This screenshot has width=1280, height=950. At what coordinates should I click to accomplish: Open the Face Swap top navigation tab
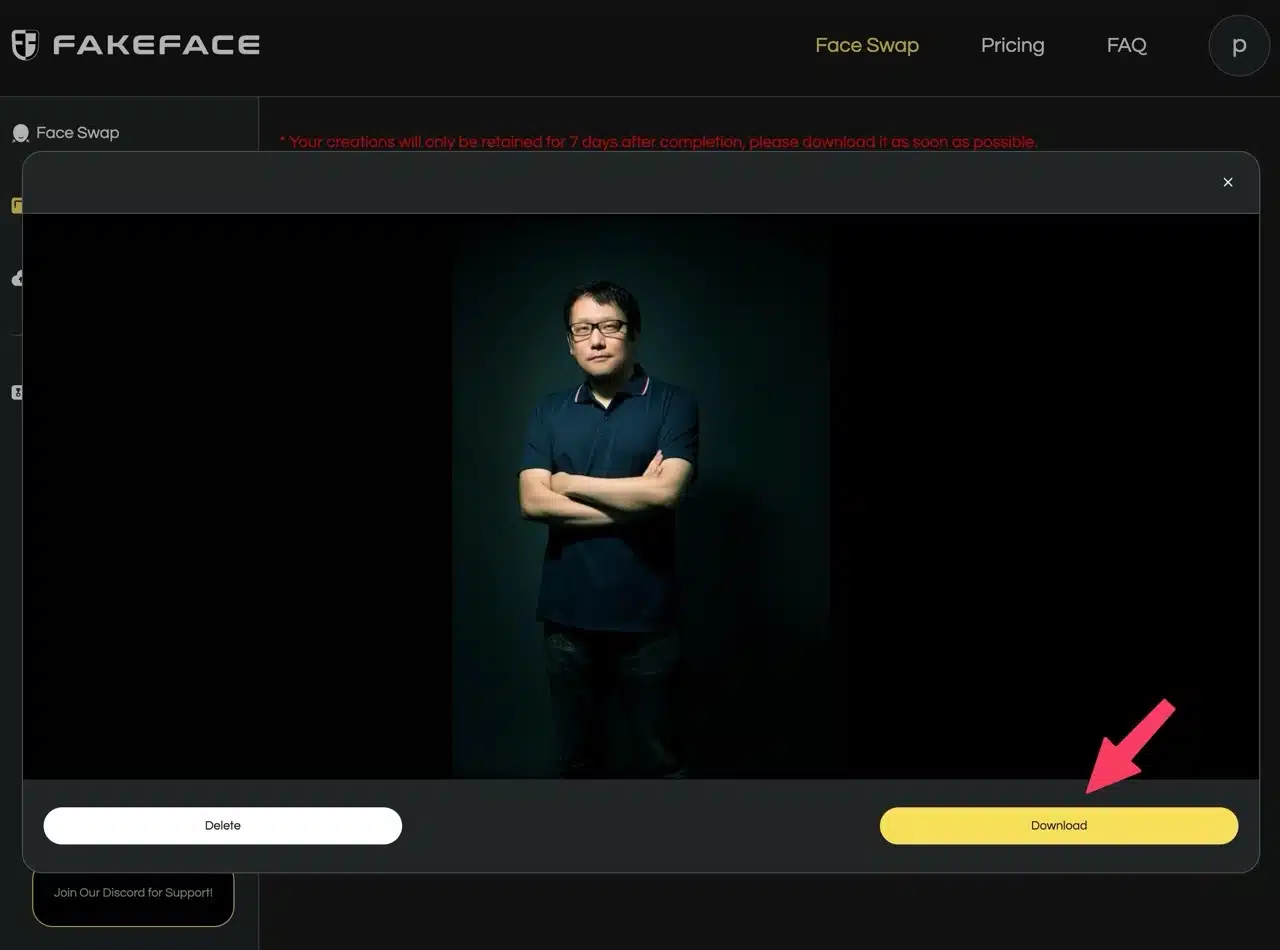click(866, 45)
